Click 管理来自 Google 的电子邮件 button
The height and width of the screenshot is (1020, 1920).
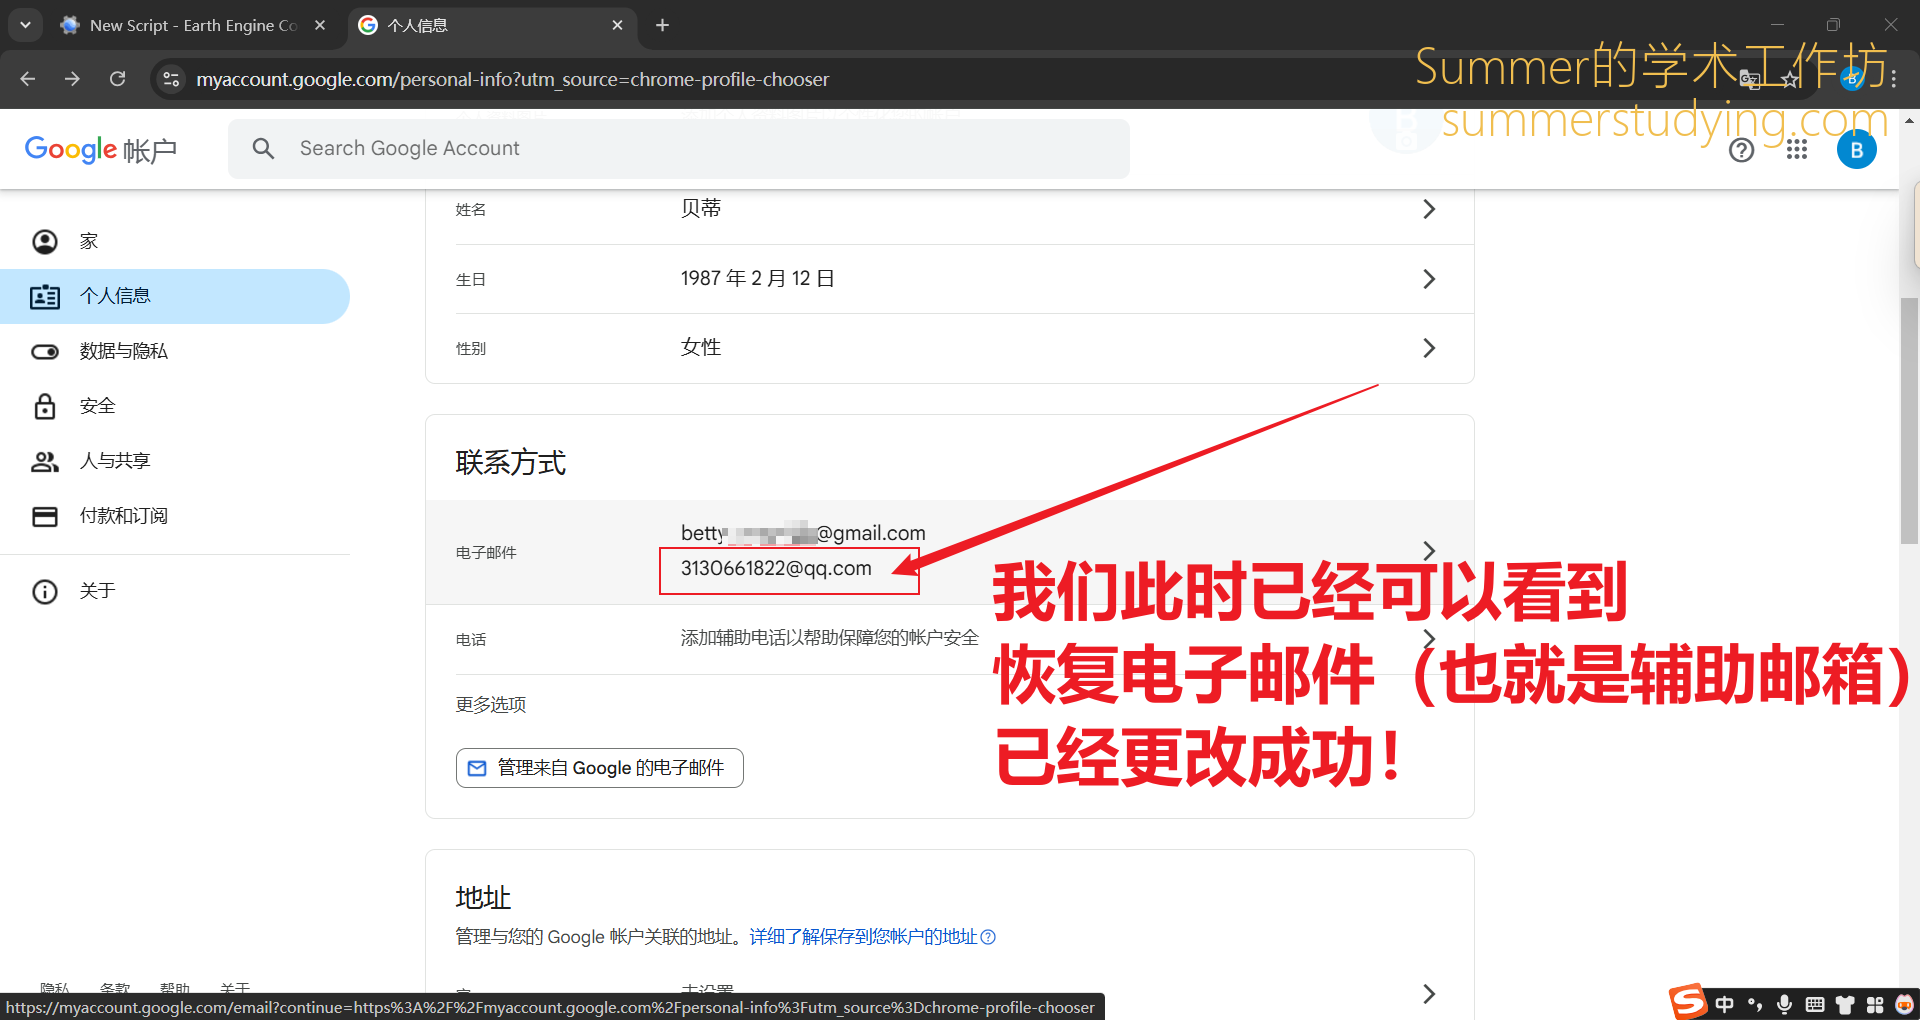click(x=600, y=768)
